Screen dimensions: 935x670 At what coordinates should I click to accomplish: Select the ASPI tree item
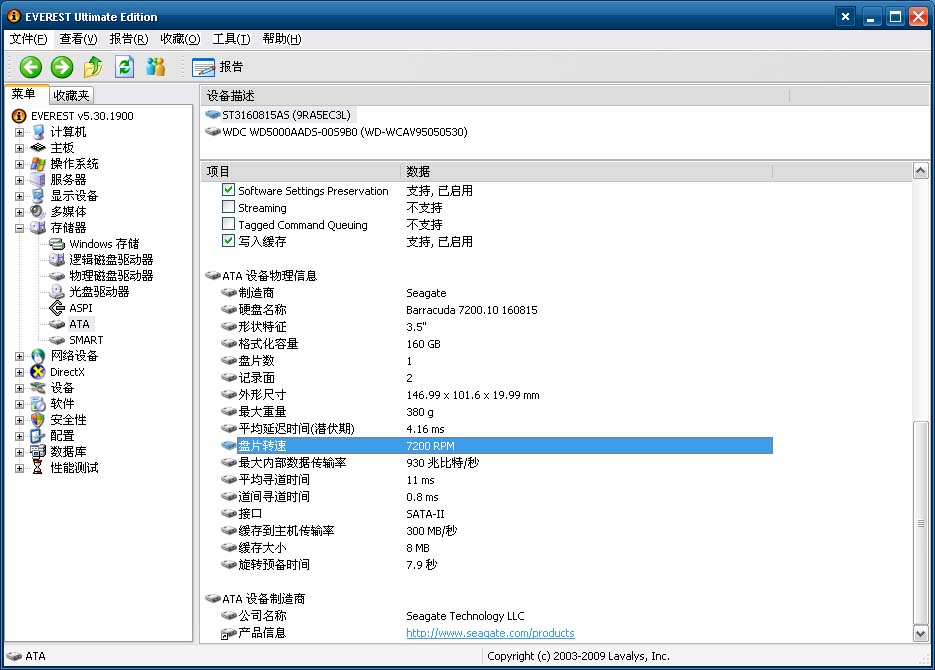tap(81, 308)
